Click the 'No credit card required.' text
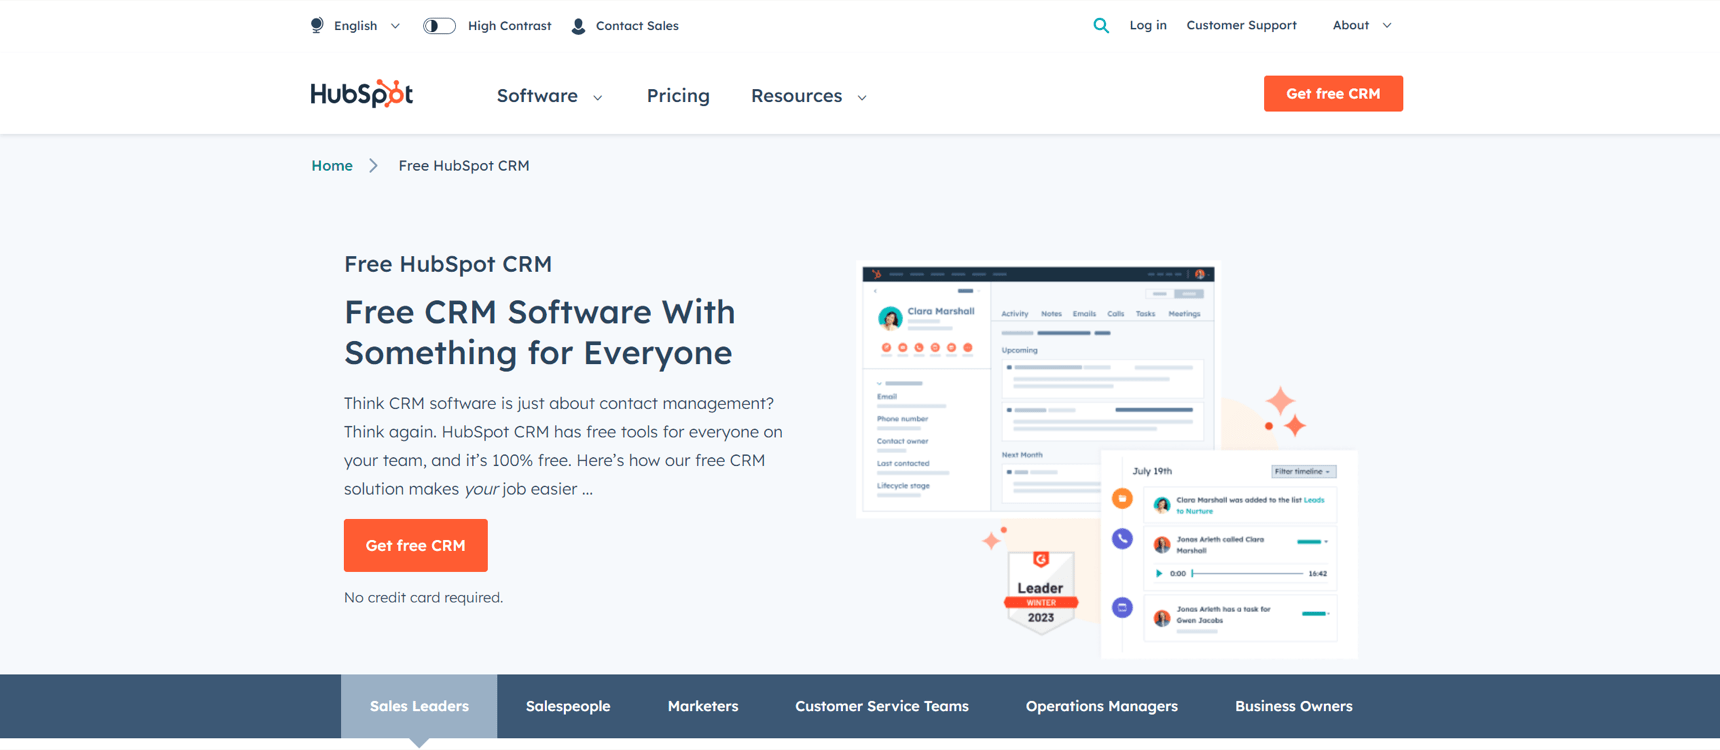This screenshot has width=1720, height=750. point(423,598)
